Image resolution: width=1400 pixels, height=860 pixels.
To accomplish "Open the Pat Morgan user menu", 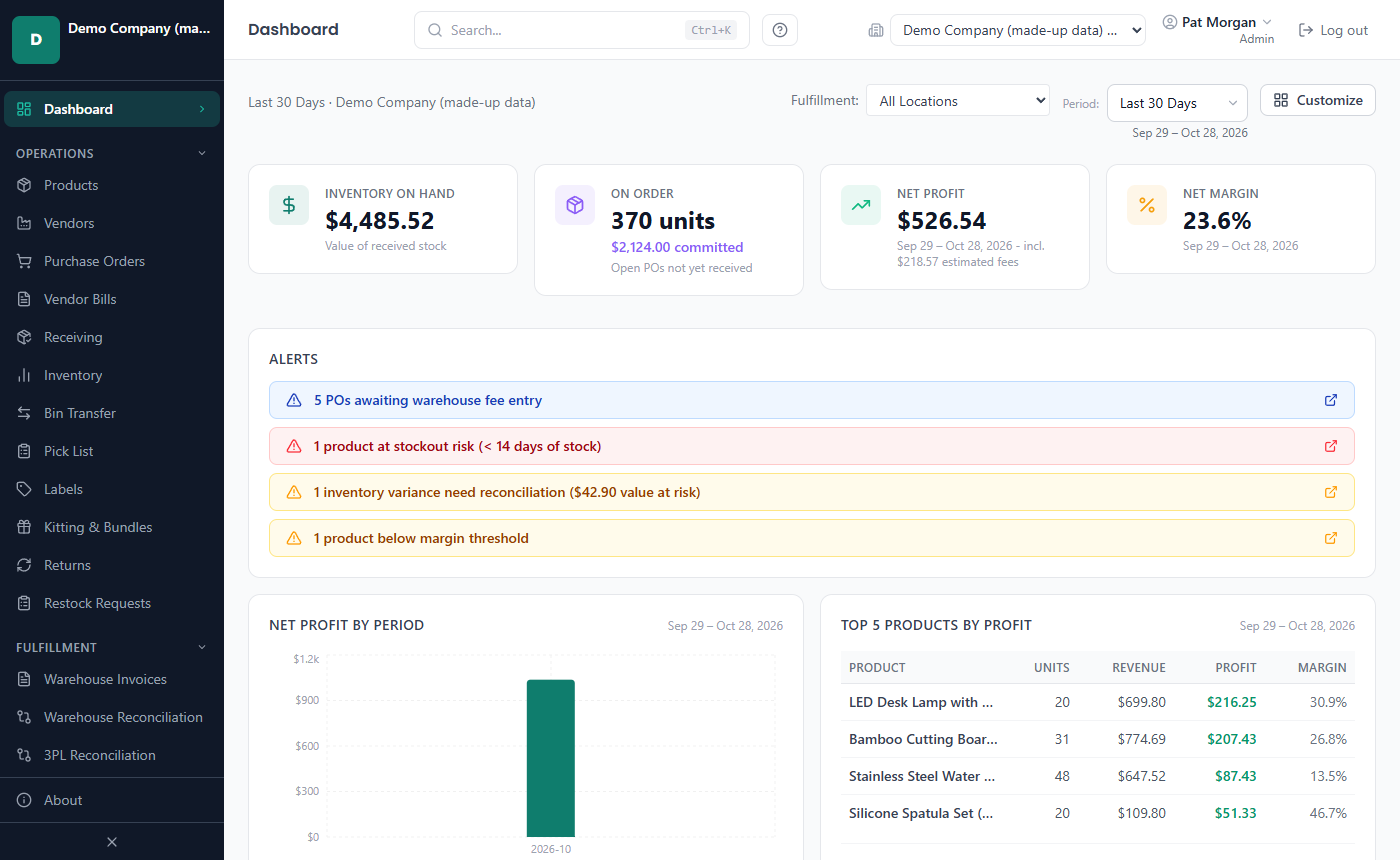I will 1218,30.
